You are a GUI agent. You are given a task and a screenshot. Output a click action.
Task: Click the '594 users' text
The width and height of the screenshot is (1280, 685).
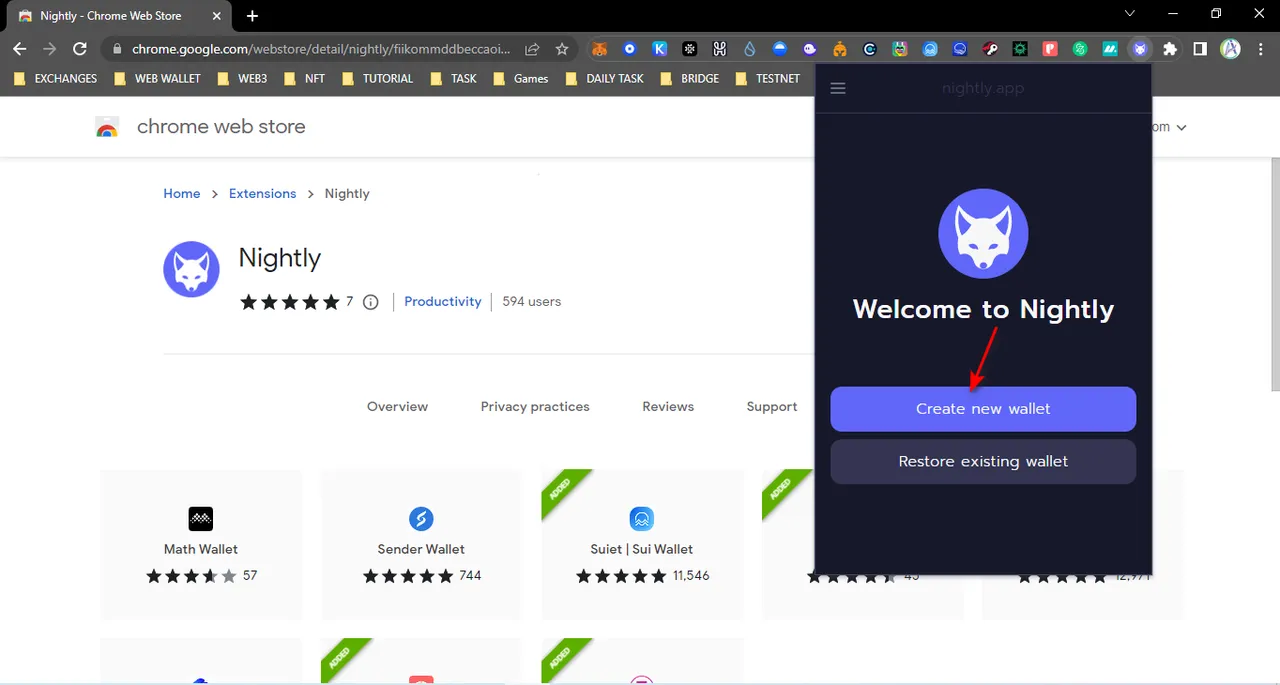[x=532, y=302]
